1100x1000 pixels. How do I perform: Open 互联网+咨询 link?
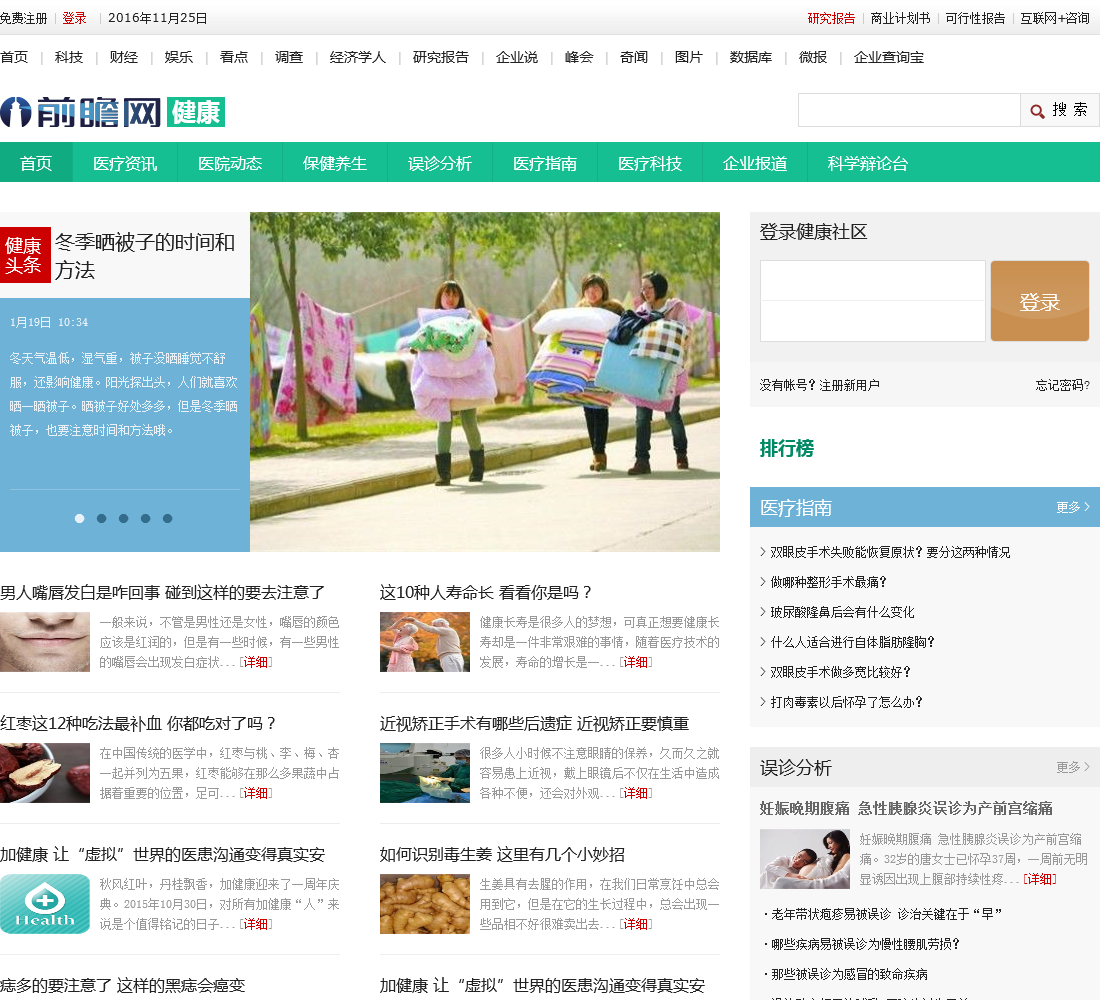[1054, 18]
